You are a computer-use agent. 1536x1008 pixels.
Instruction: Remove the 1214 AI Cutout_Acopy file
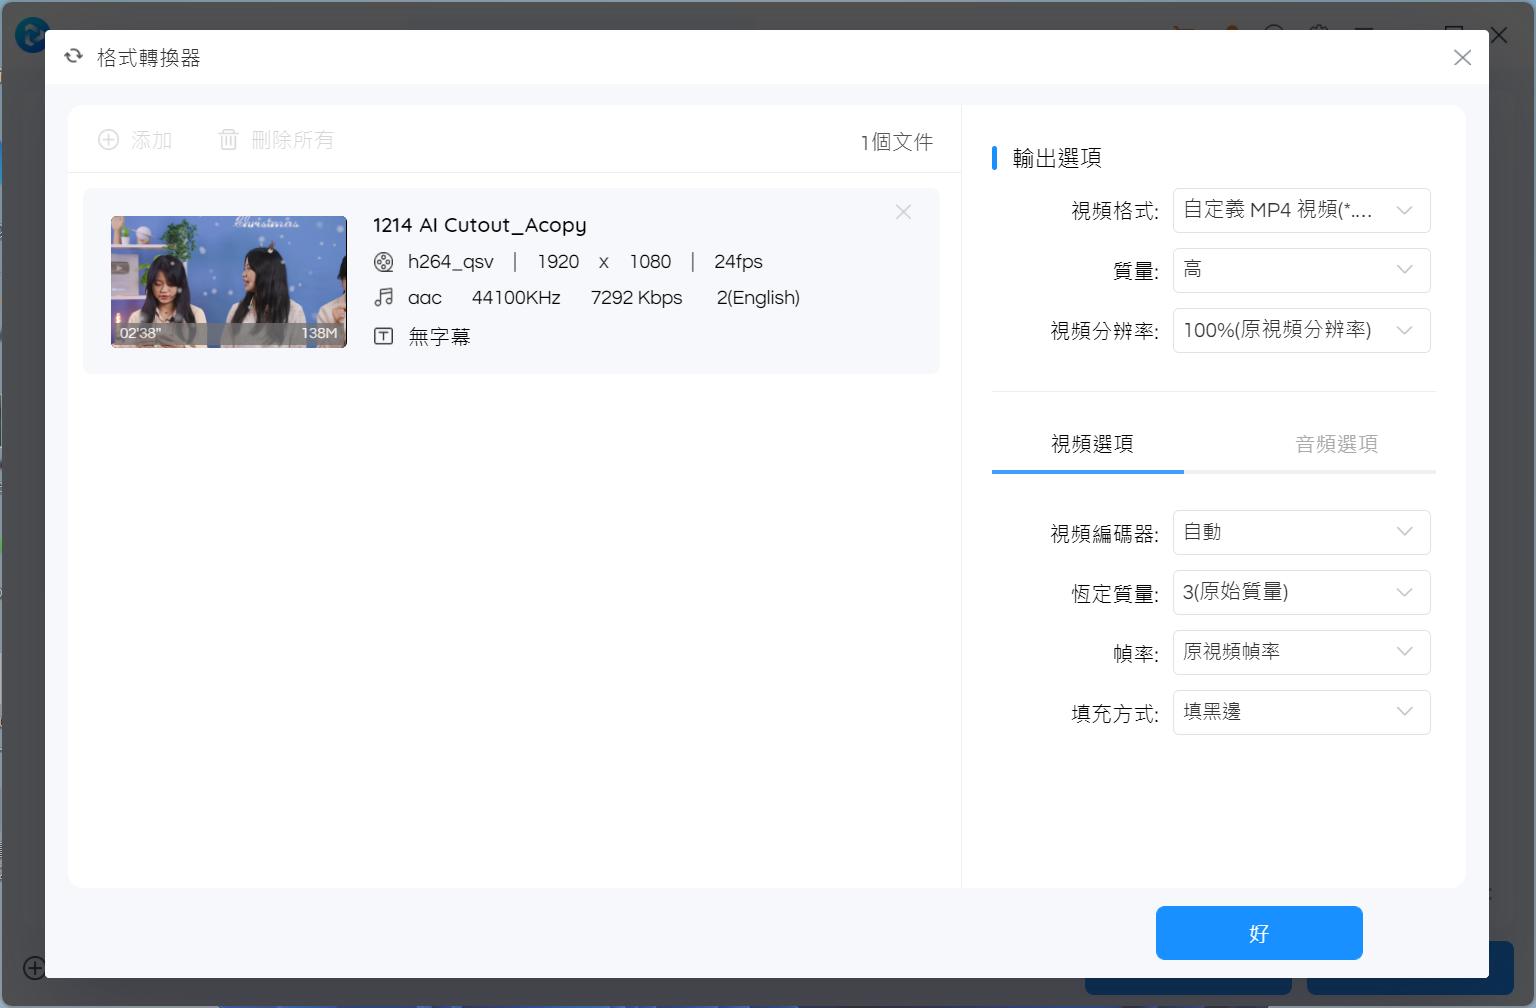[903, 212]
